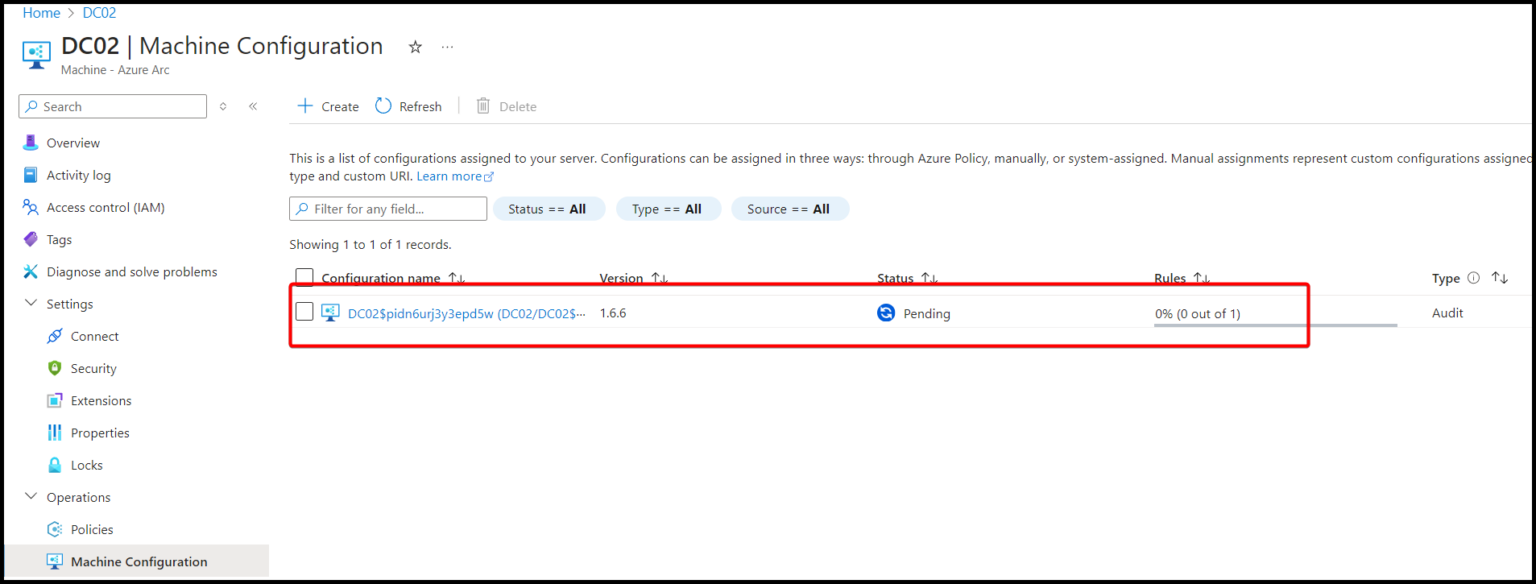Image resolution: width=1536 pixels, height=584 pixels.
Task: Click the Extensions sidebar icon
Action: tap(54, 400)
